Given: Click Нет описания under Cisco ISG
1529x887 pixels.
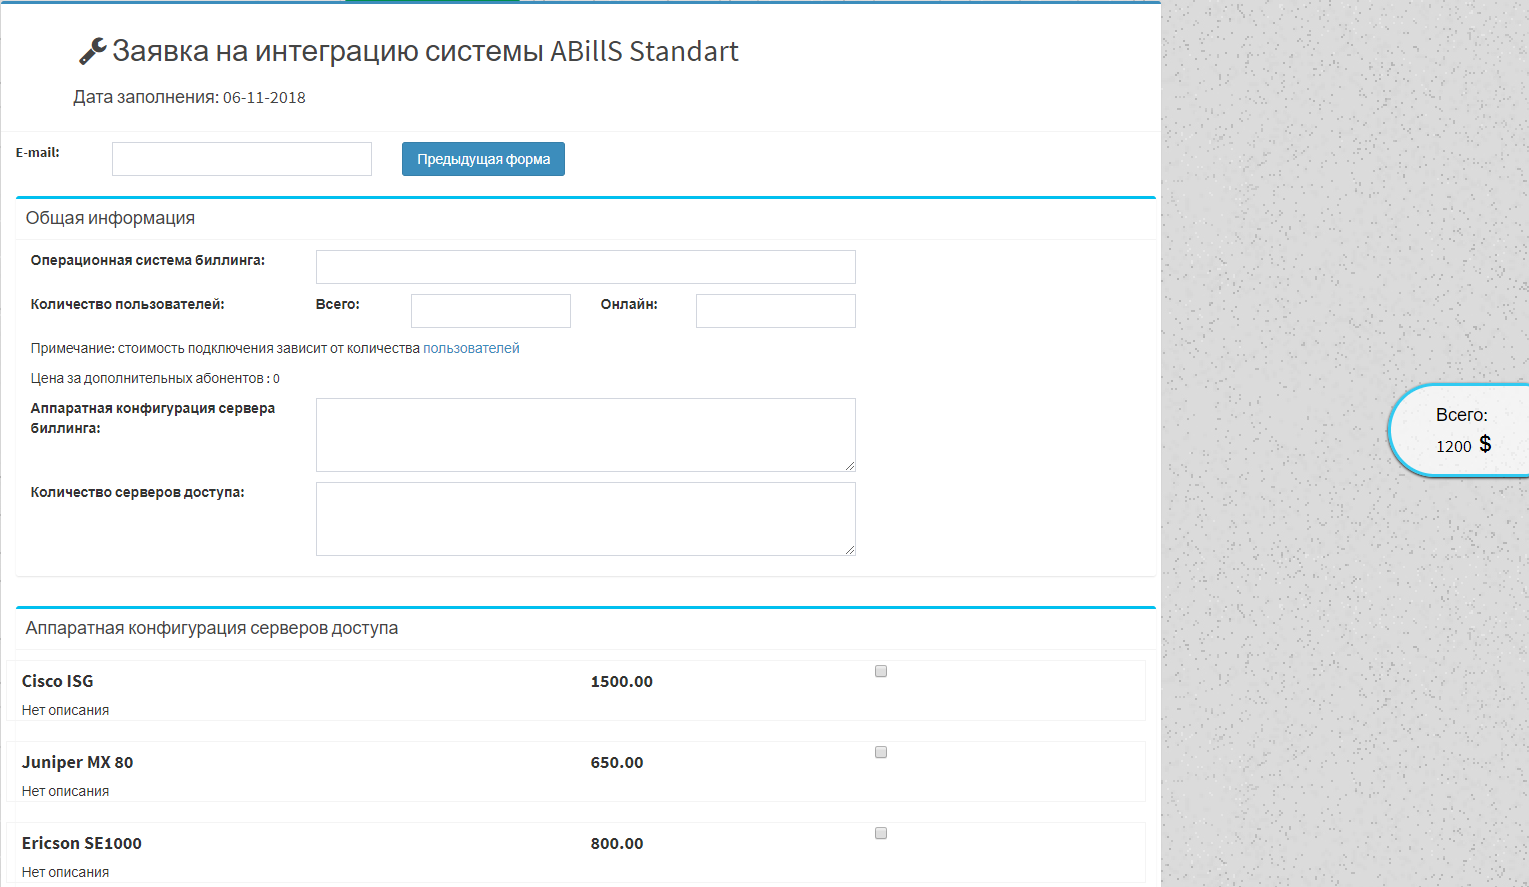Looking at the screenshot, I should pos(65,710).
